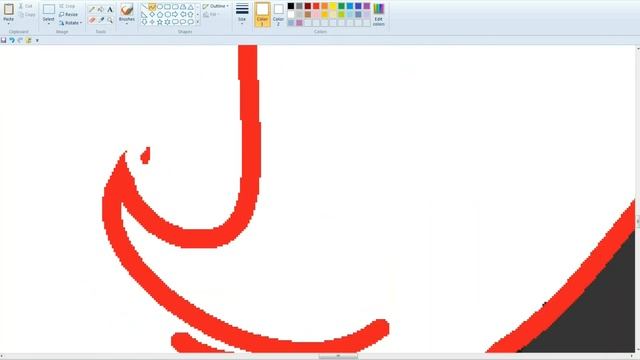Choose the Oval shape
This screenshot has height=360, width=640.
pos(160,7)
